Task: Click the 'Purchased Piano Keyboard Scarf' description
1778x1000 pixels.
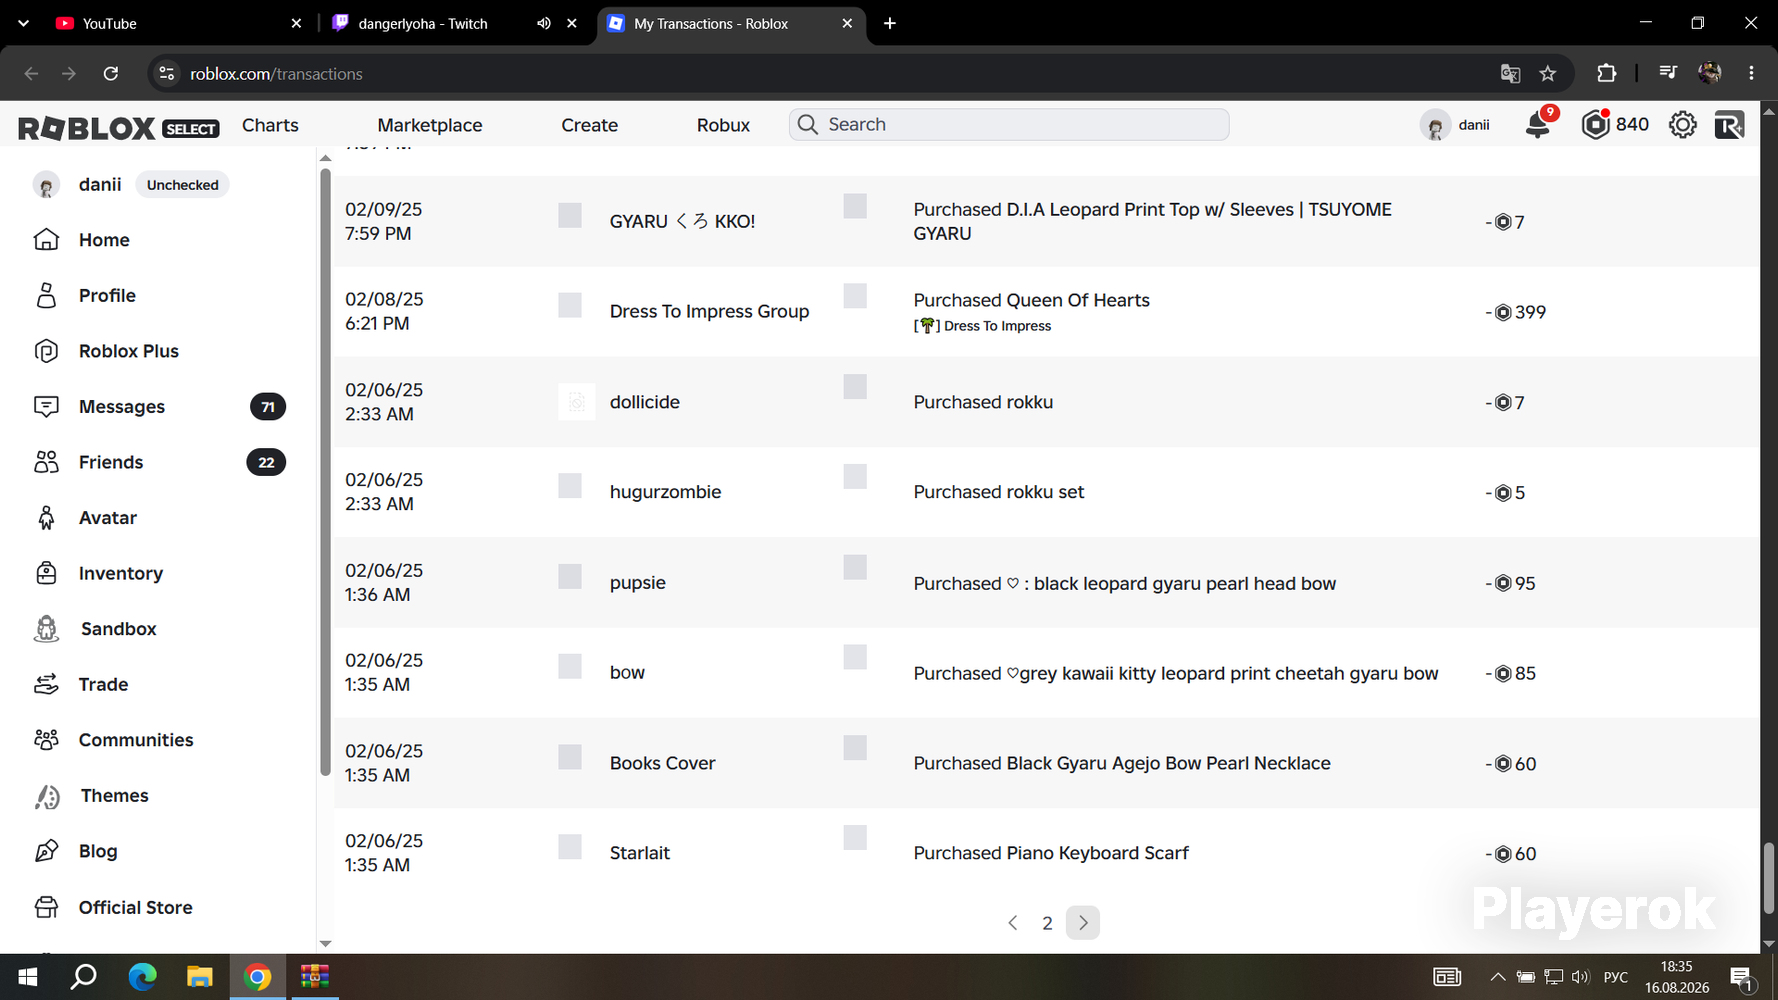Action: (1051, 853)
